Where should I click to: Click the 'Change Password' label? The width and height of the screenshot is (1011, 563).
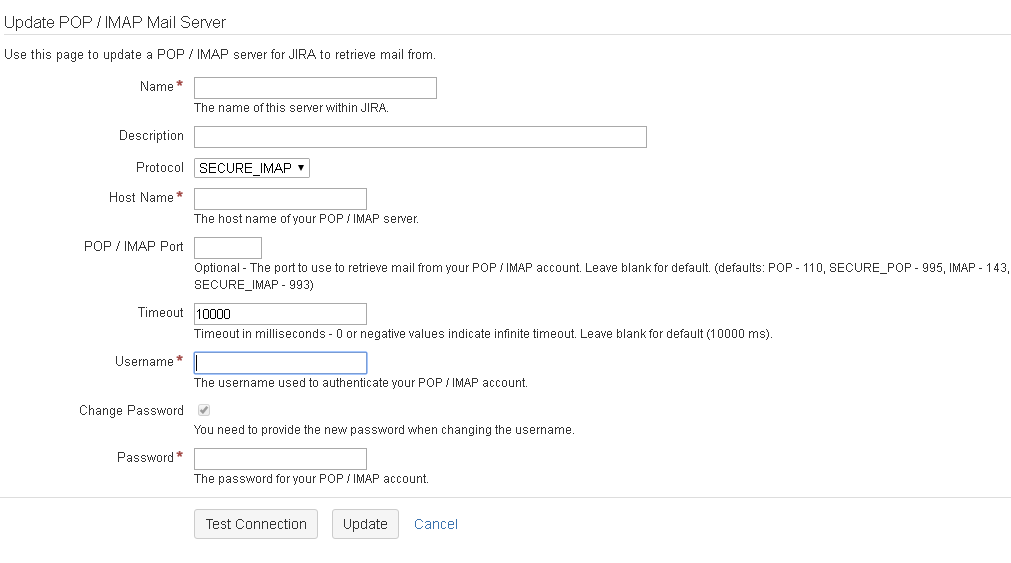click(132, 411)
